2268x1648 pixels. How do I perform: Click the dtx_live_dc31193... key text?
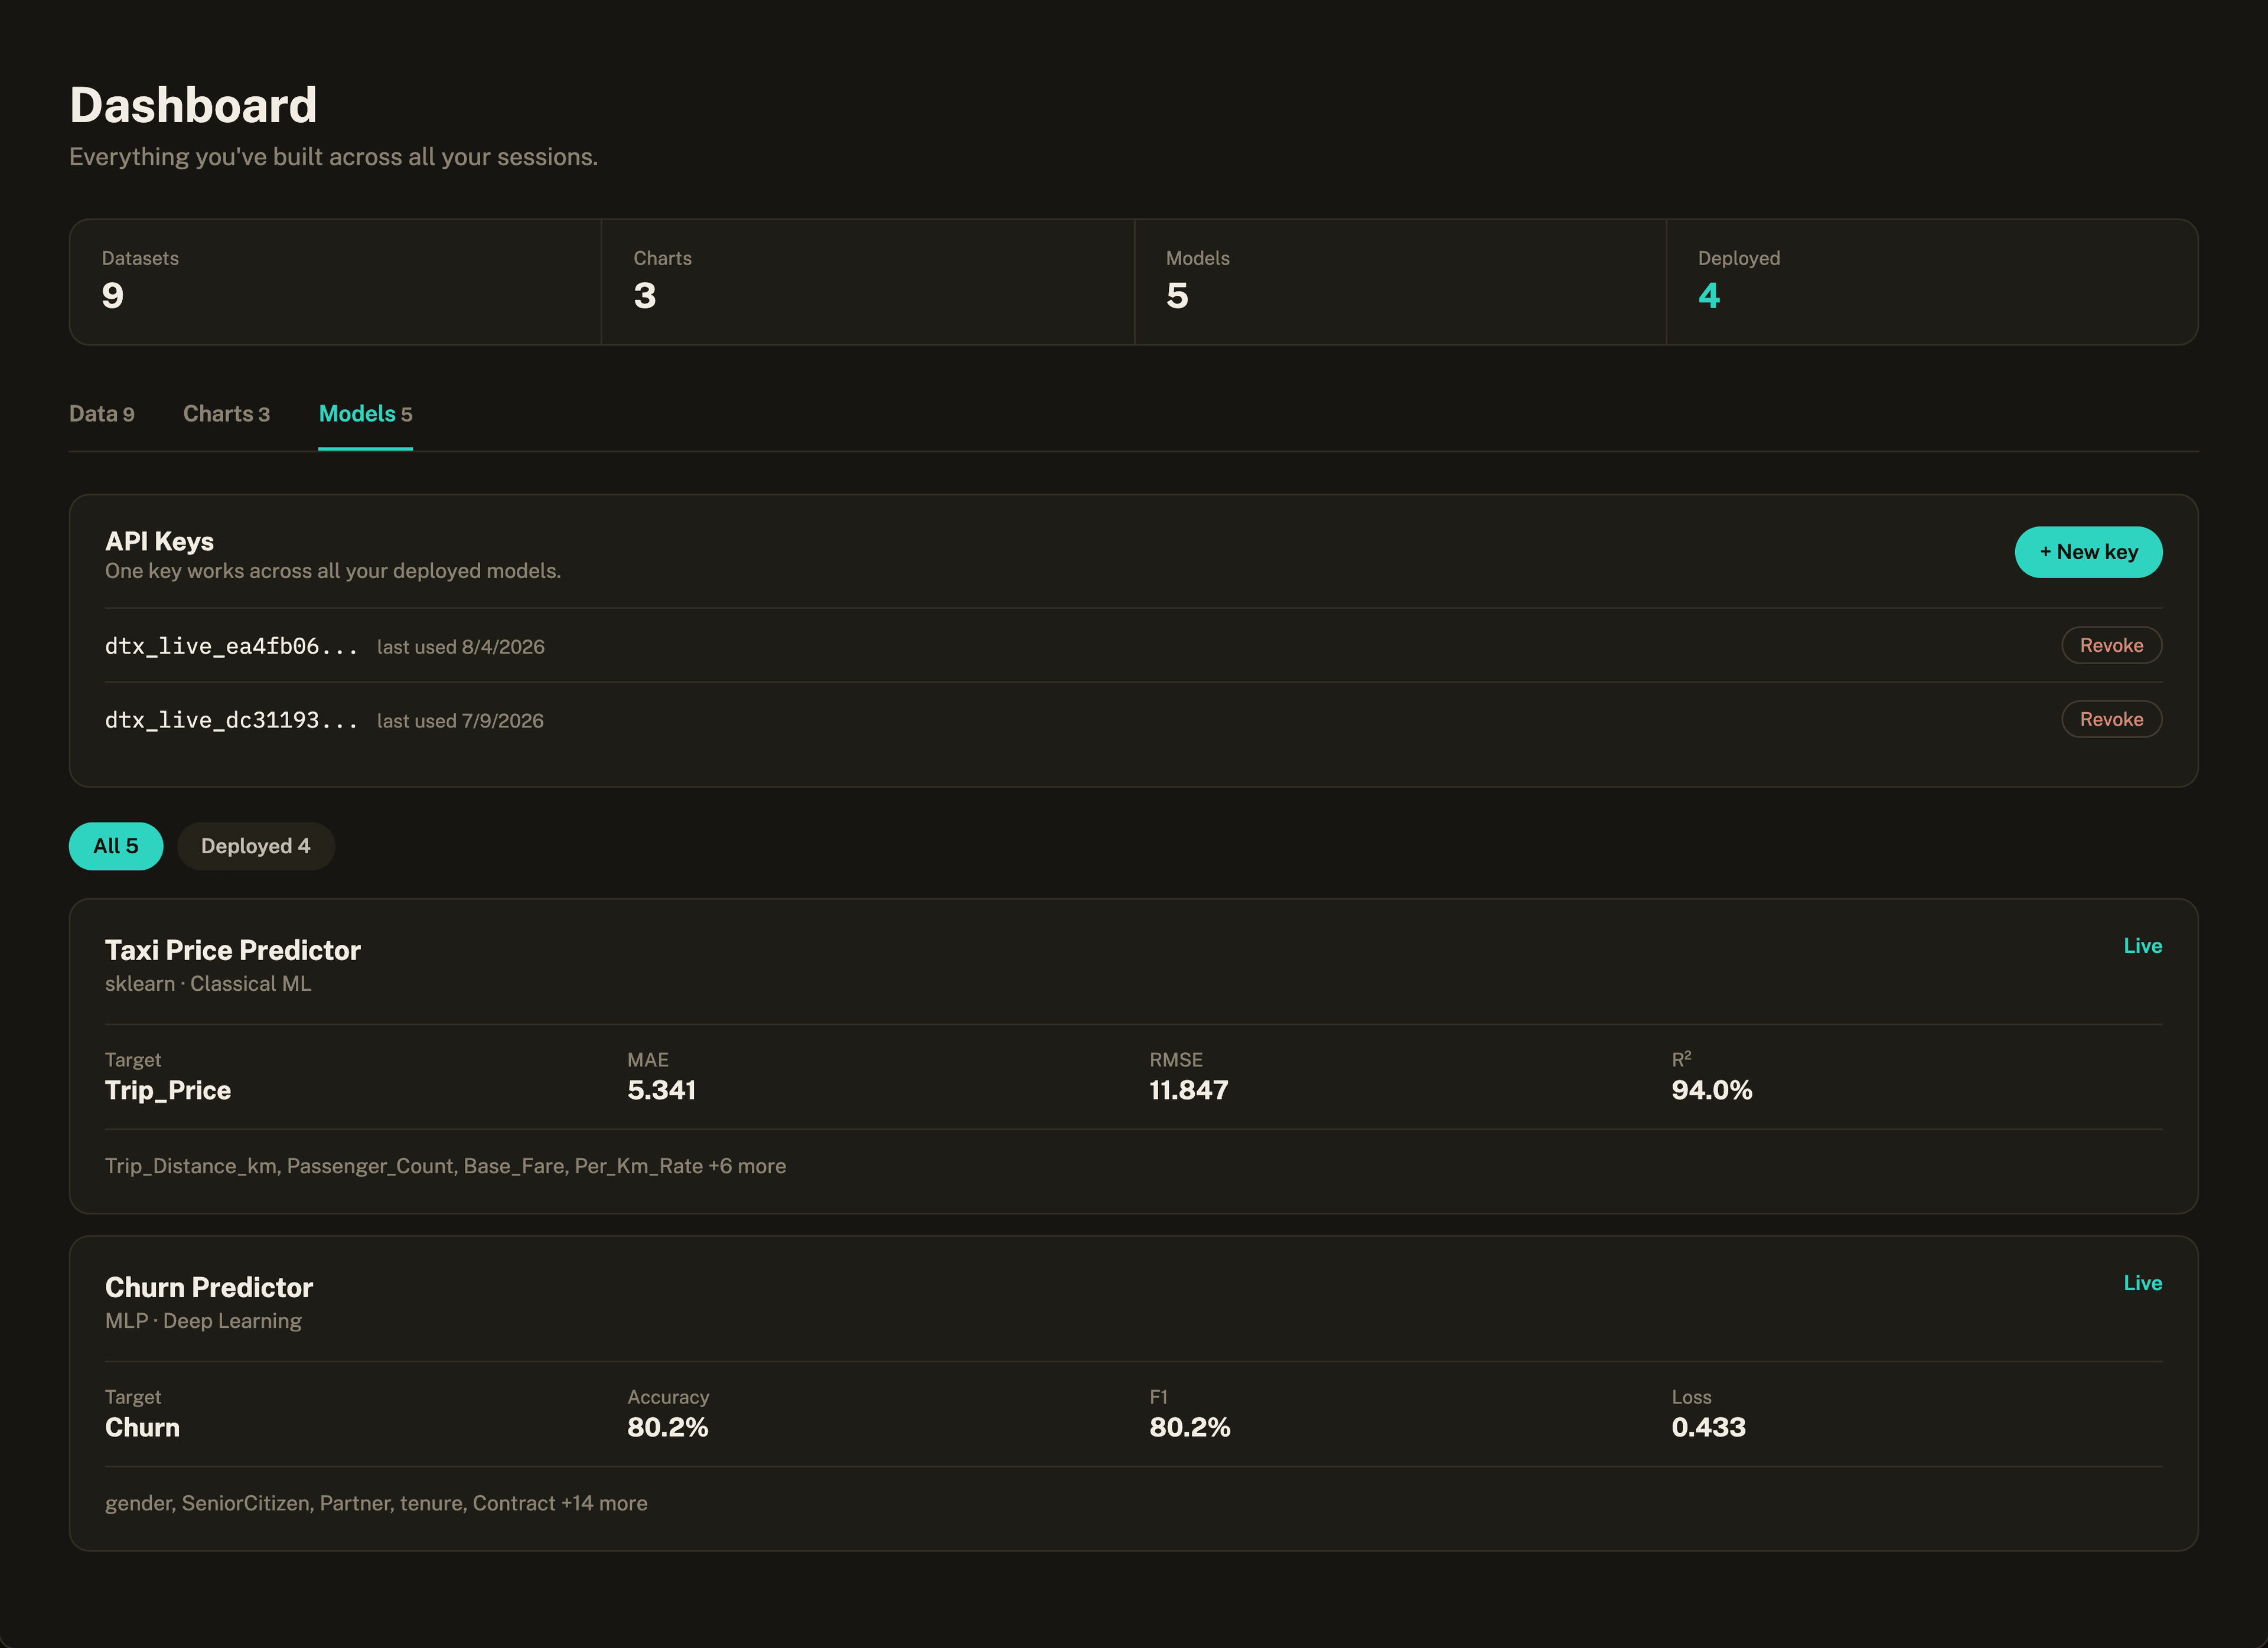pos(231,720)
